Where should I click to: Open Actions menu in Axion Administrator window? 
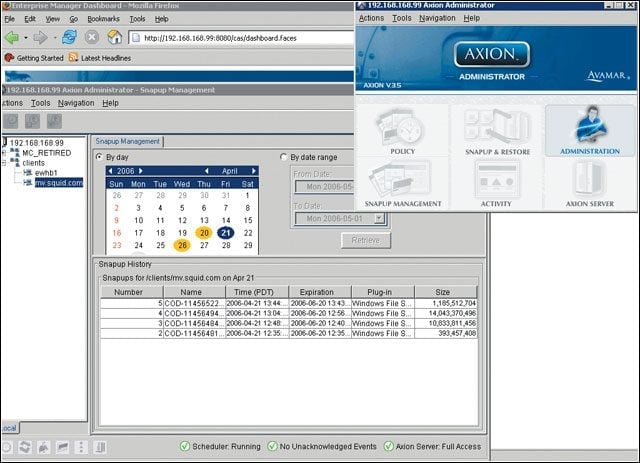pyautogui.click(x=371, y=18)
